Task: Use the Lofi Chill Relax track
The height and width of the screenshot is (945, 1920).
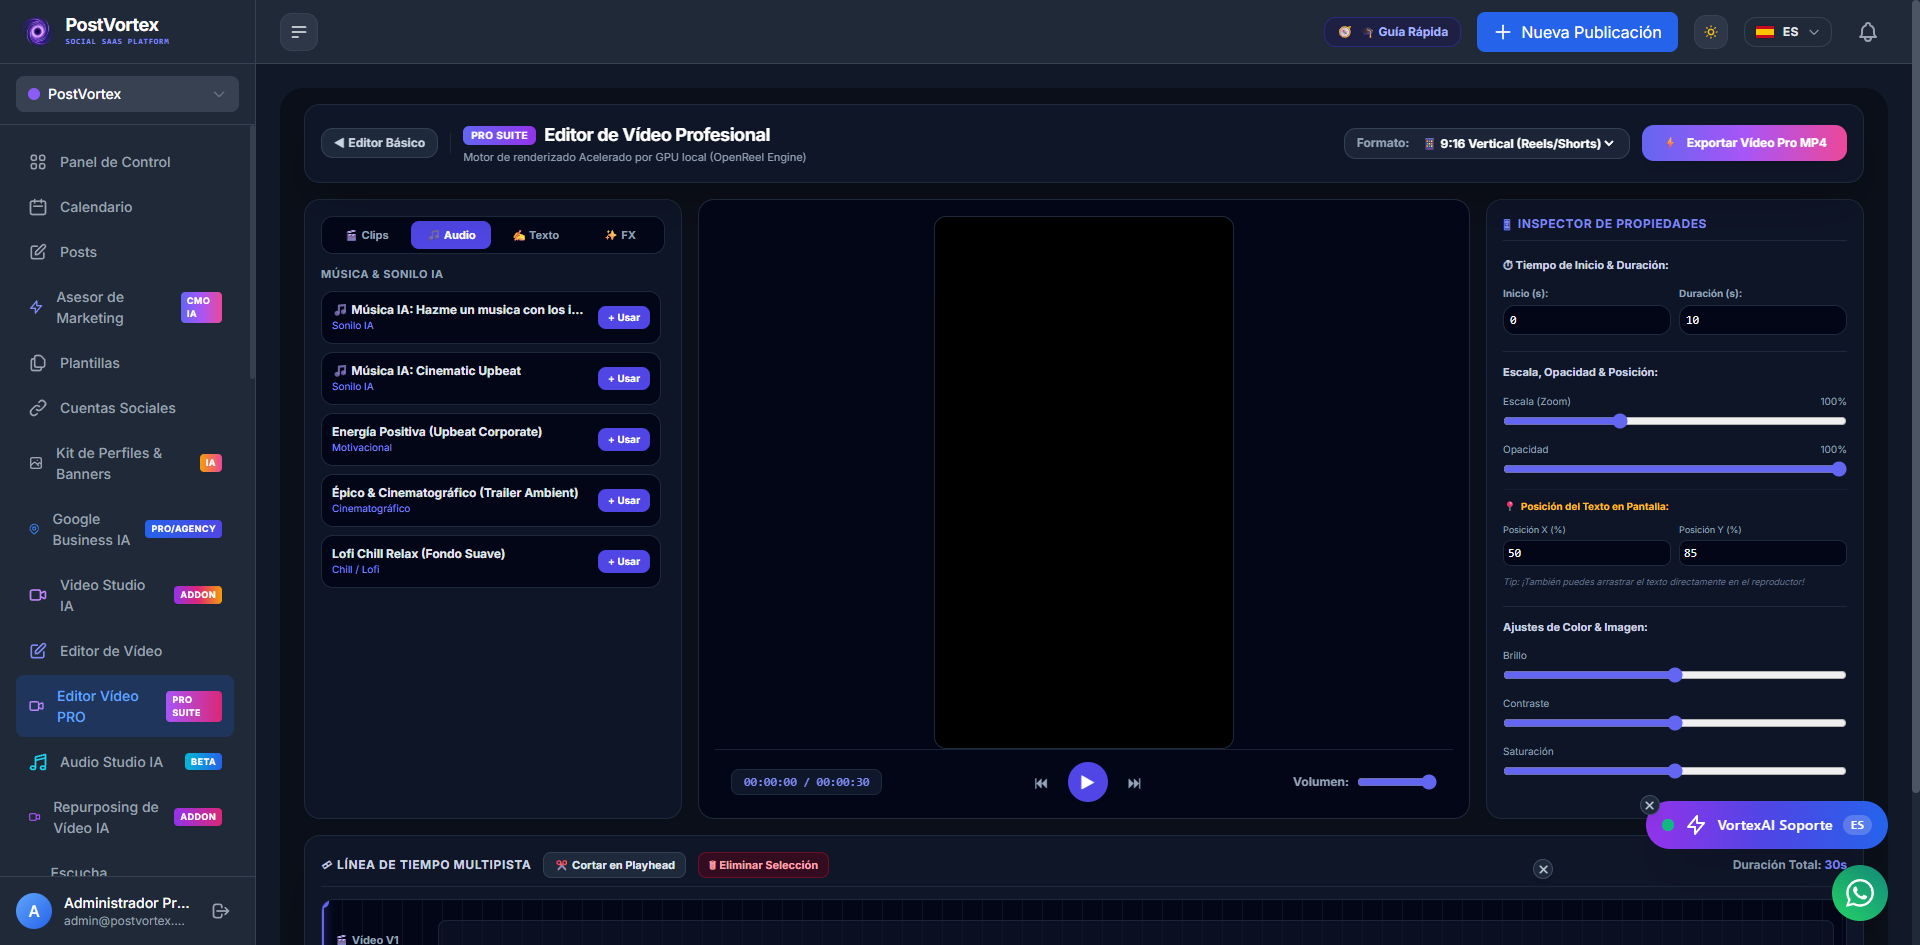Action: [624, 562]
